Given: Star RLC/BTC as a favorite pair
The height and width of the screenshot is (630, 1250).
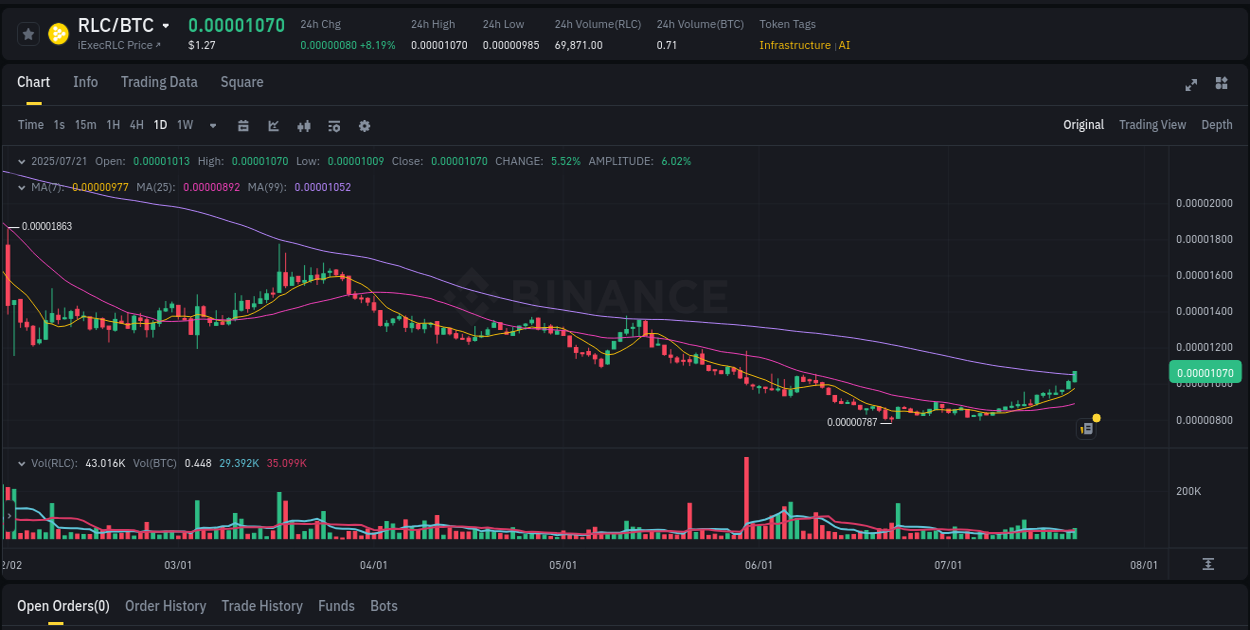Looking at the screenshot, I should (x=27, y=33).
